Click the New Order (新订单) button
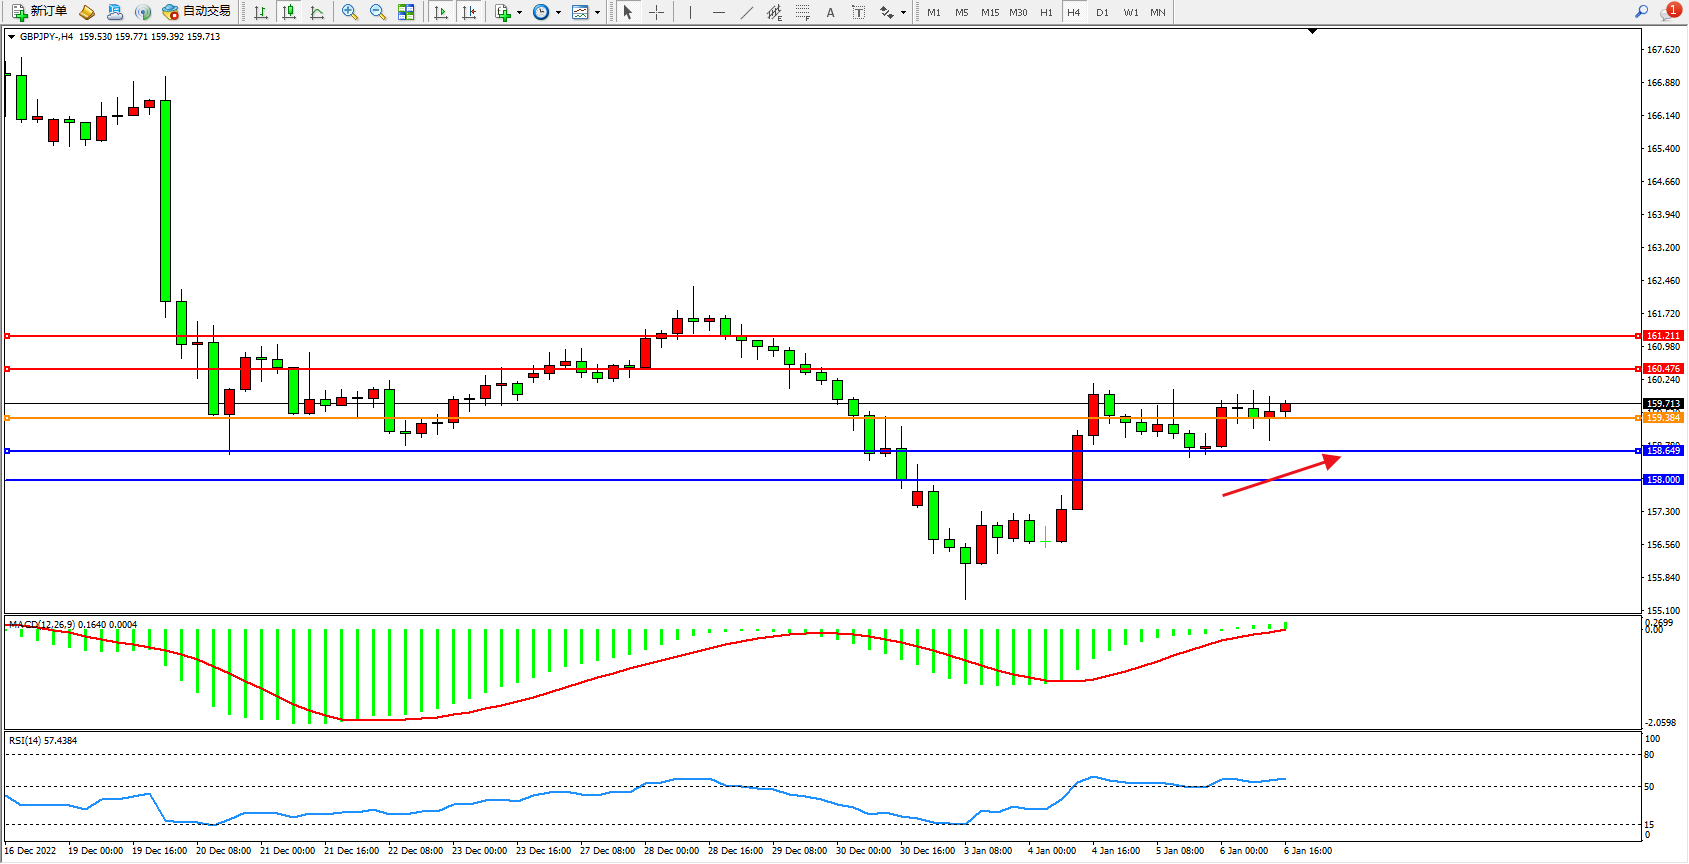 click(39, 12)
